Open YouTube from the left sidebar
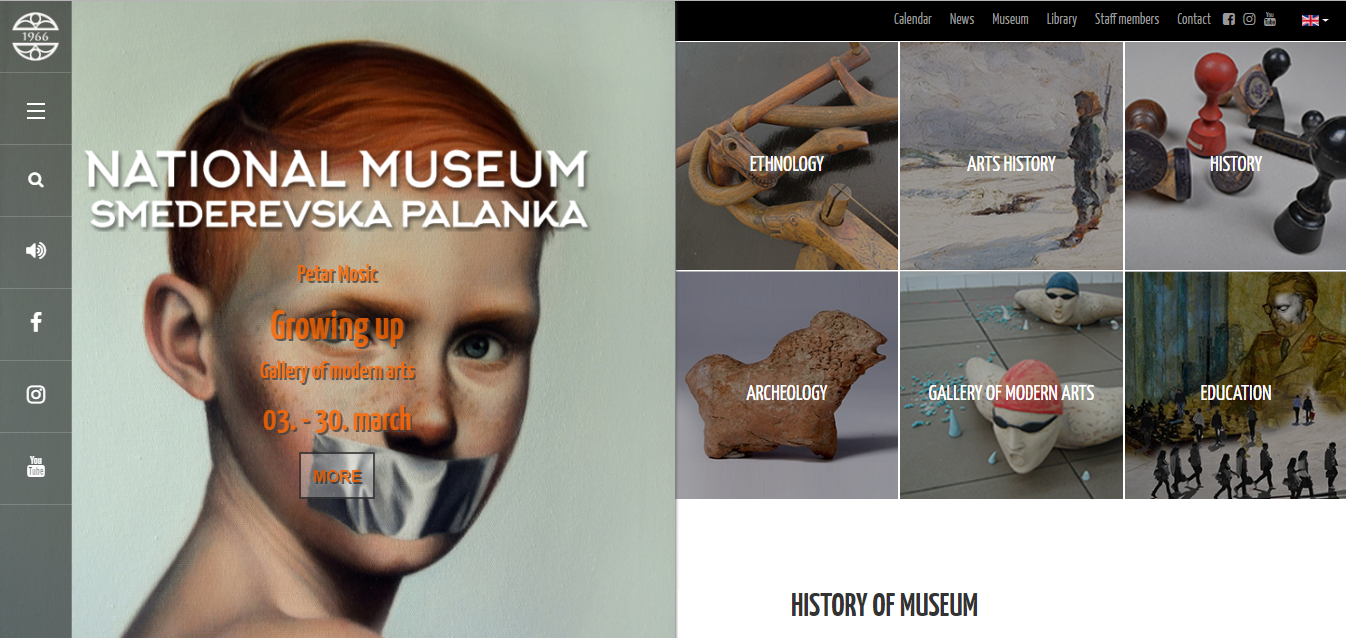 [x=36, y=466]
